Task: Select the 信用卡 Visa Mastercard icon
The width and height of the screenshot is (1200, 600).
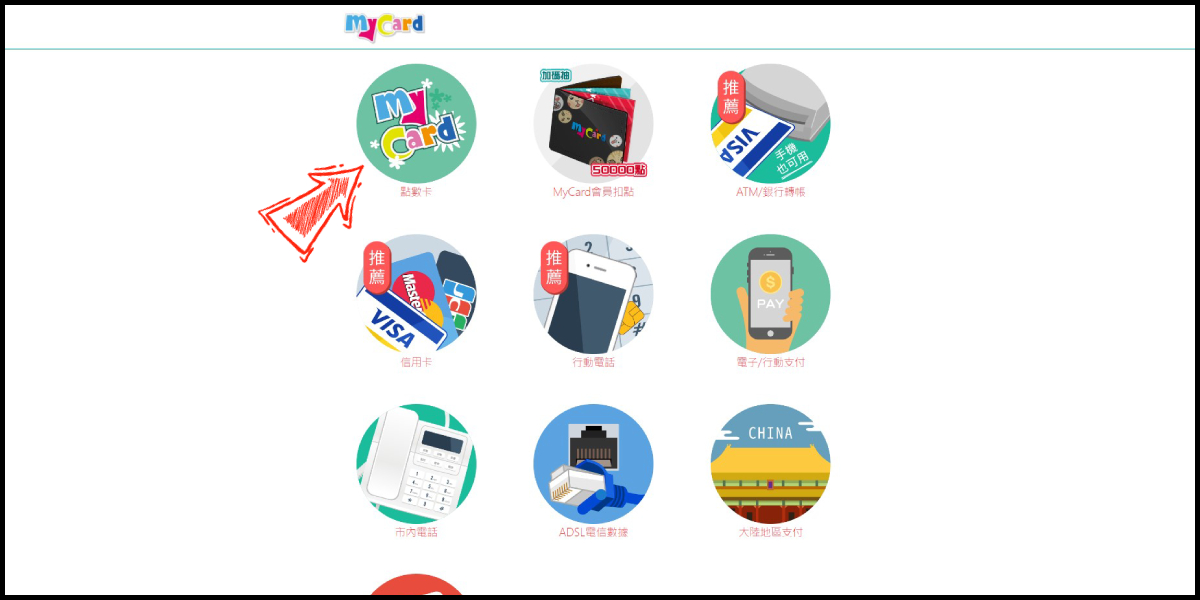Action: 416,294
